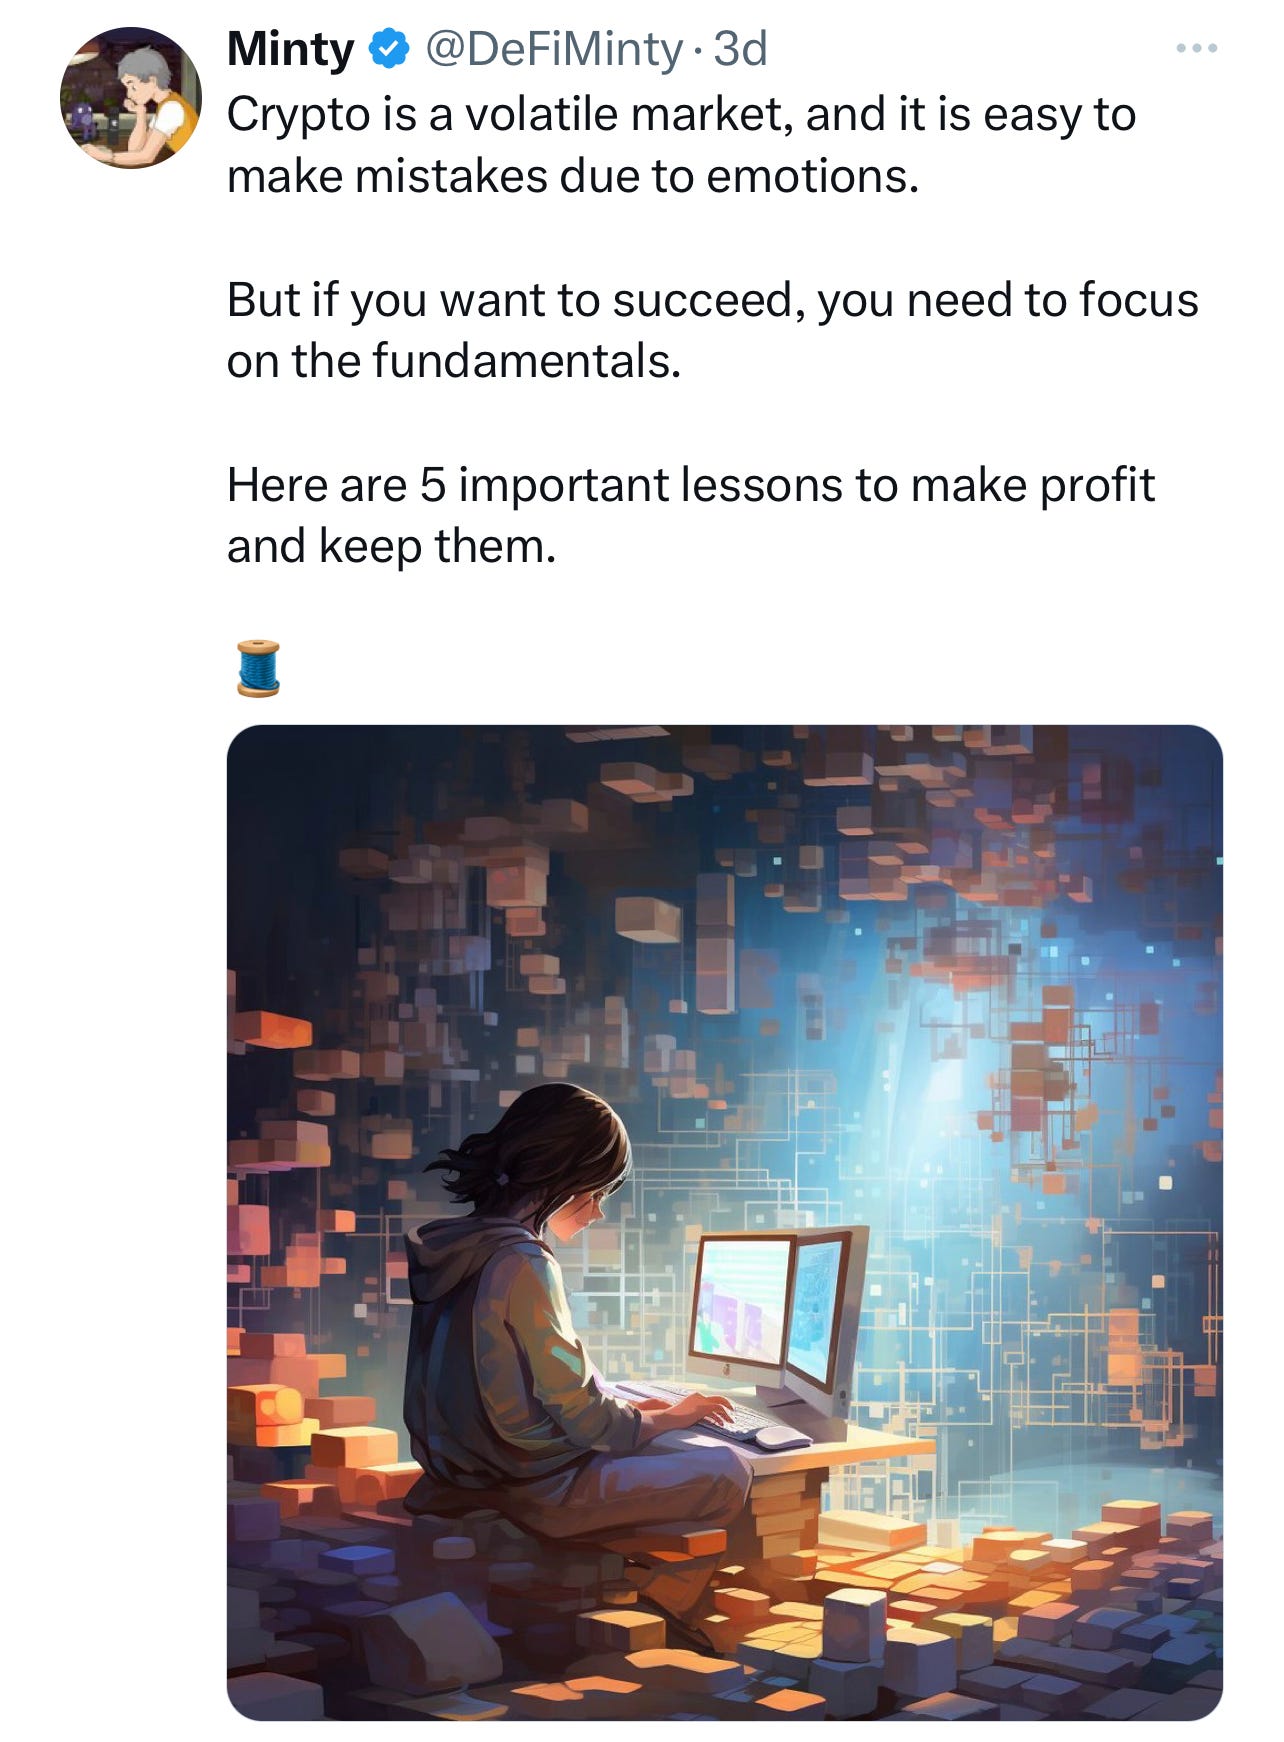Click the blue verified badge
The height and width of the screenshot is (1742, 1284).
(389, 49)
